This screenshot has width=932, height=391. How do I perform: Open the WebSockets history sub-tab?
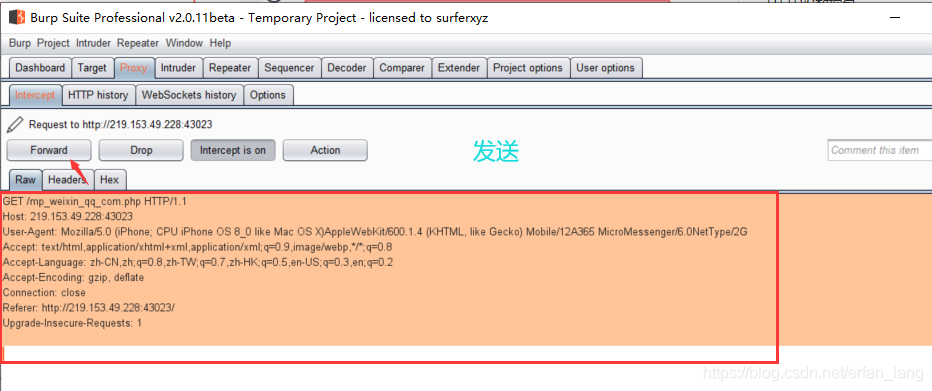point(189,95)
